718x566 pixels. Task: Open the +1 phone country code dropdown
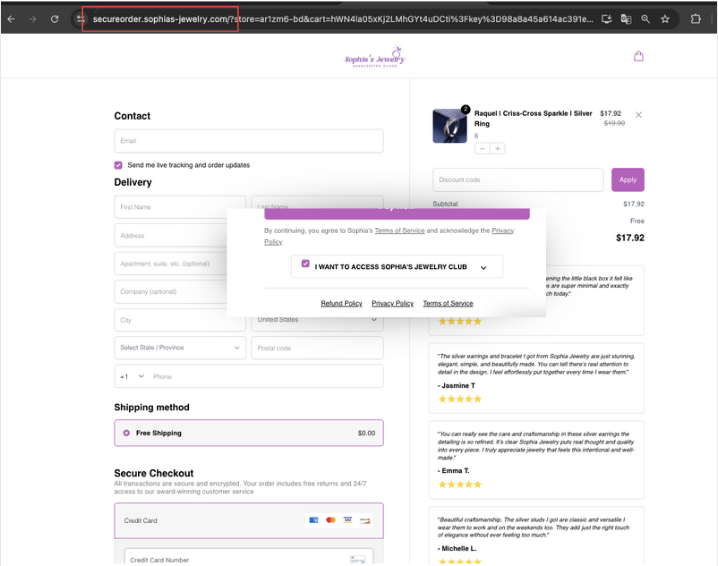(x=132, y=376)
